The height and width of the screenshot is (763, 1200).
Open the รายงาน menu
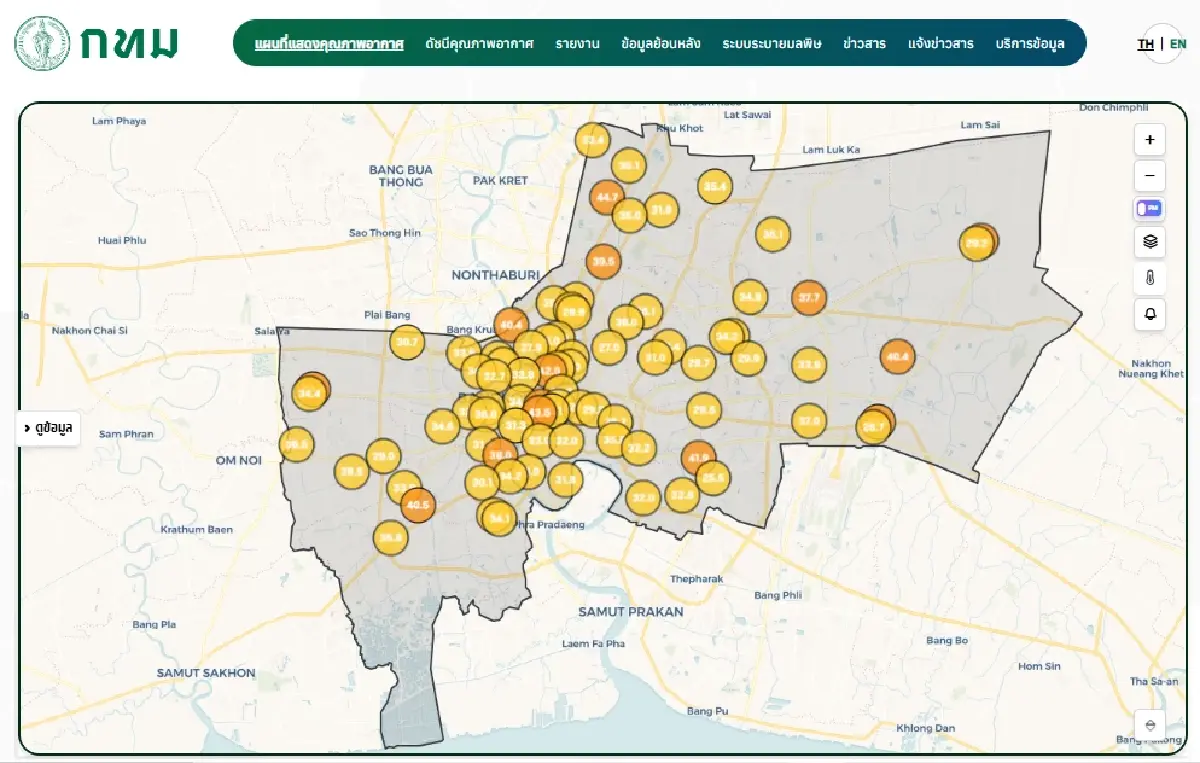click(577, 44)
